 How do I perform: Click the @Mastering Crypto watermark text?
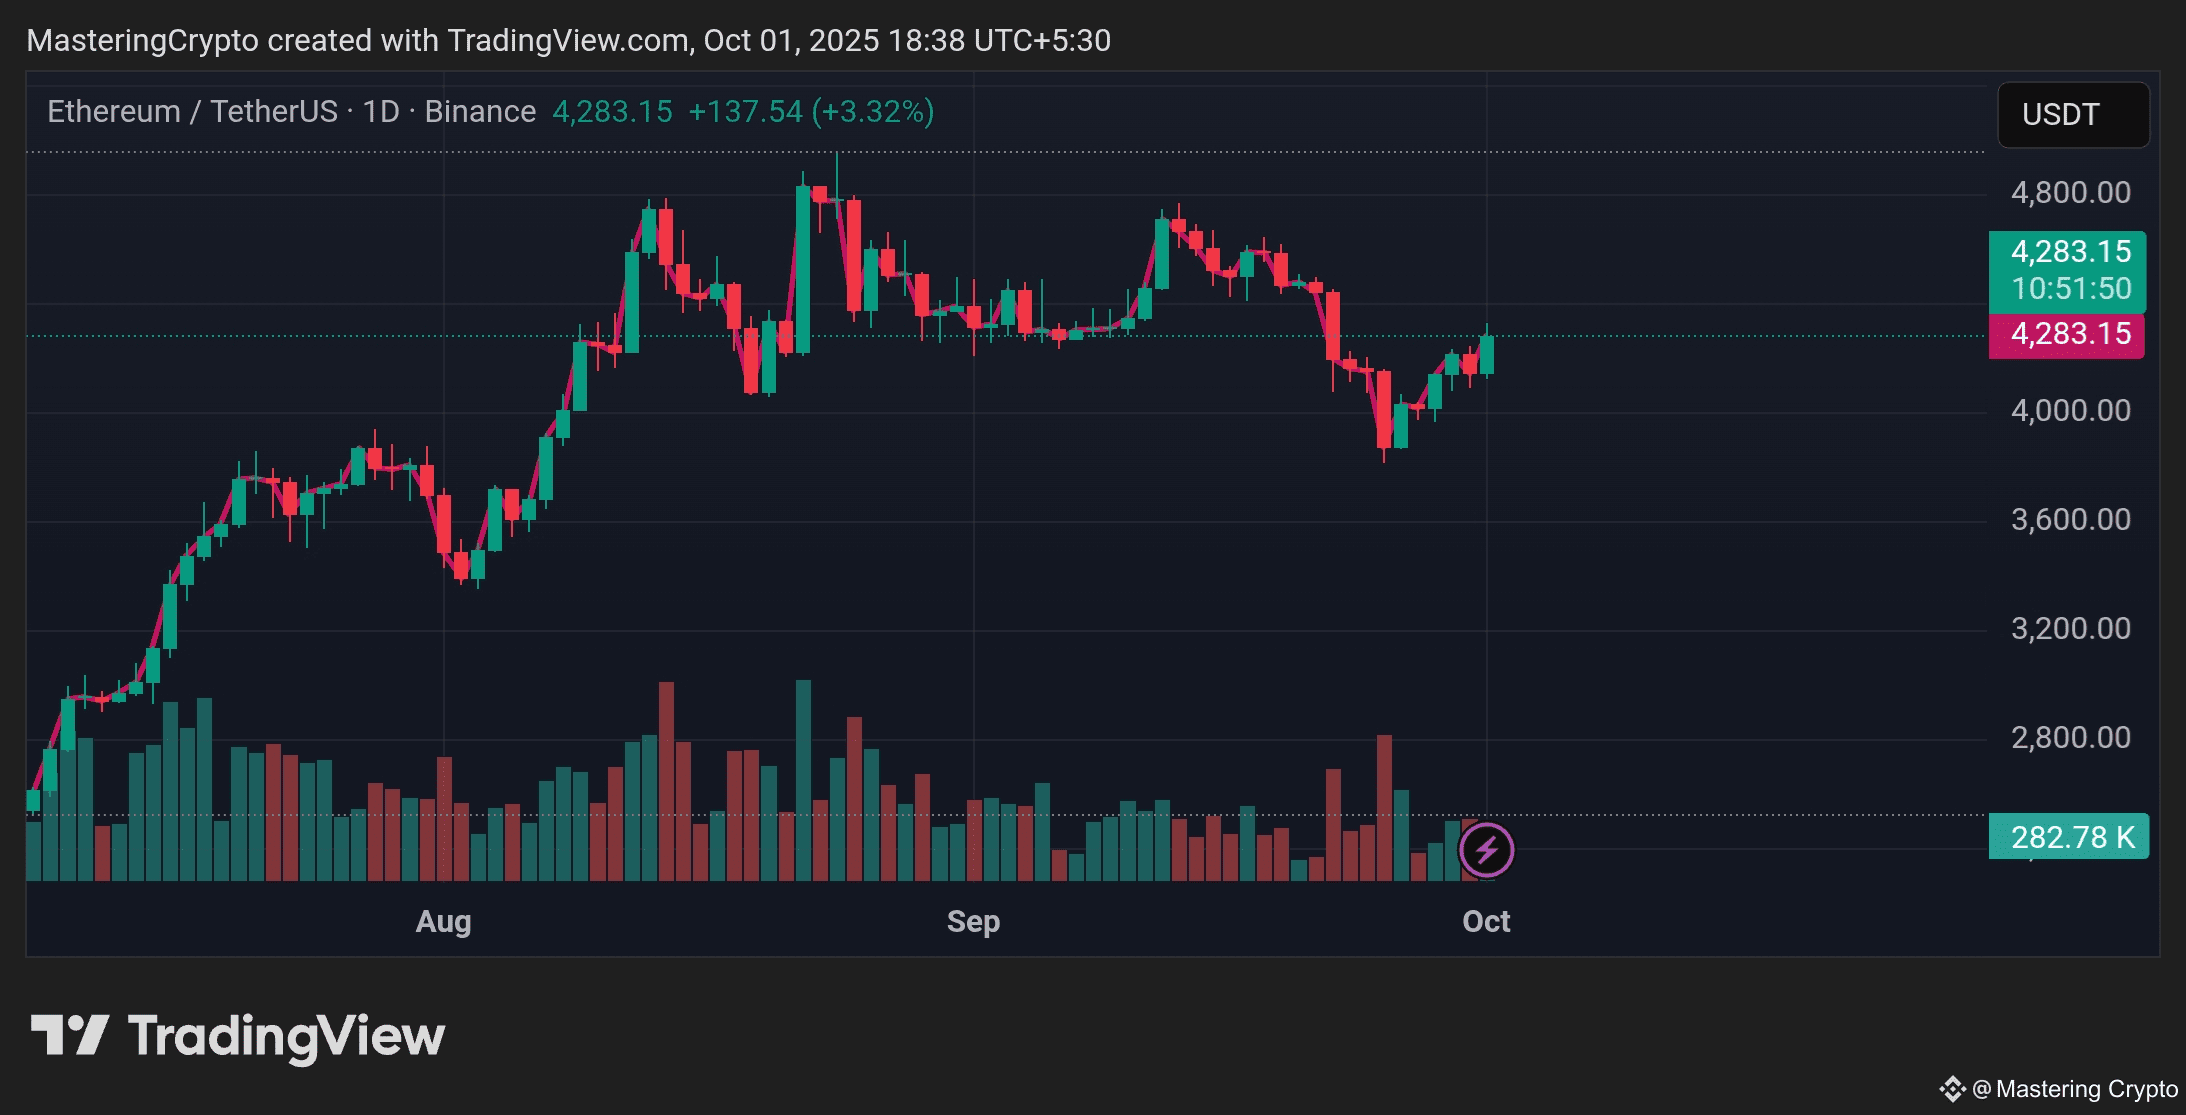tap(2076, 1089)
